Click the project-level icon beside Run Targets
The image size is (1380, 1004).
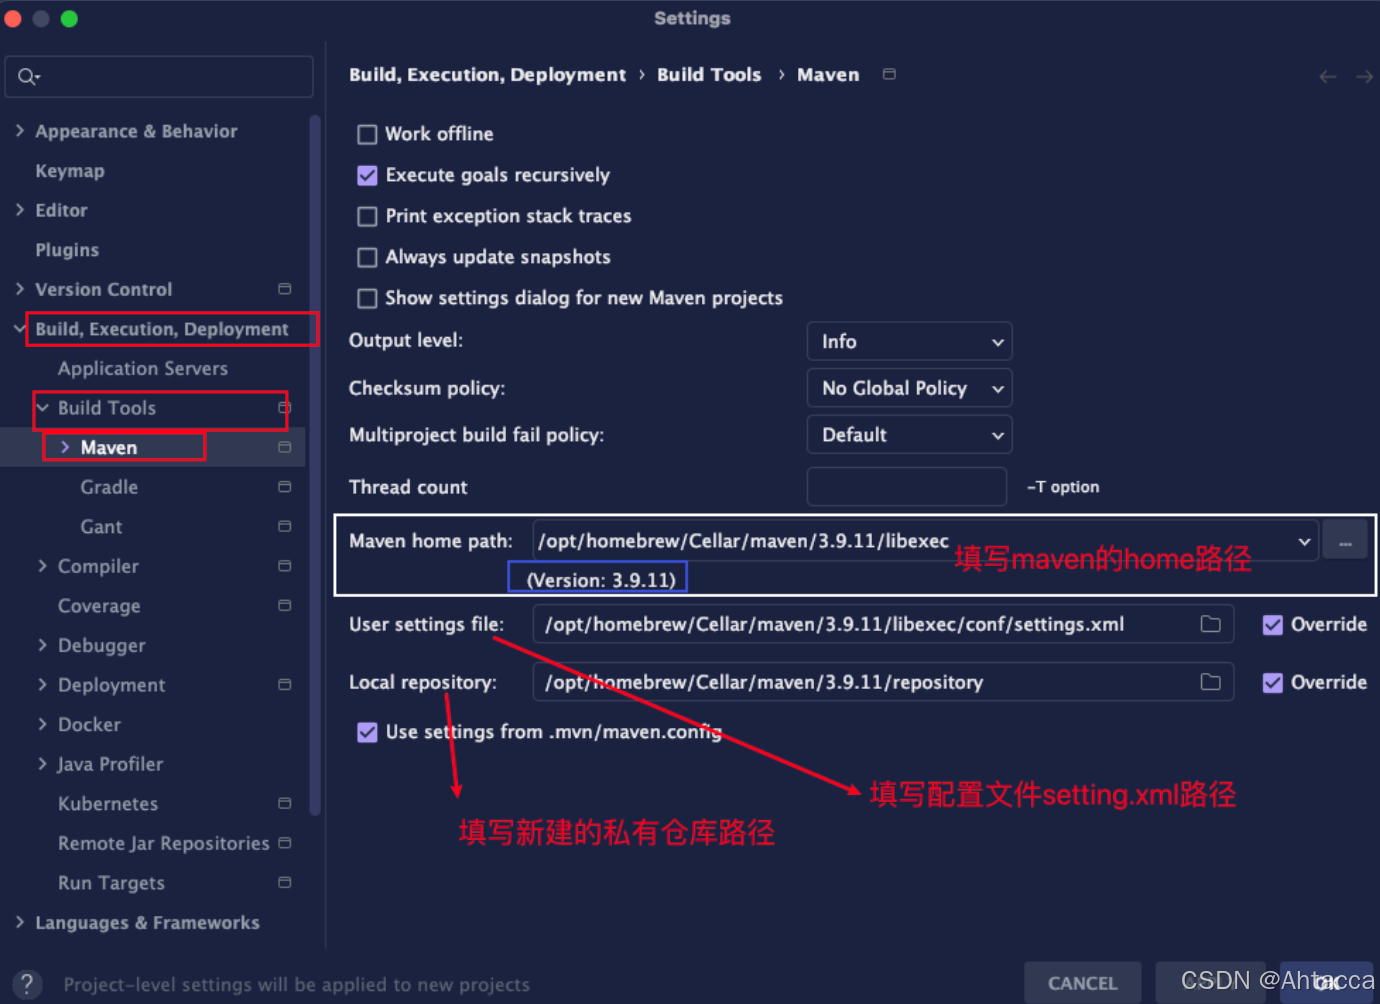285,883
